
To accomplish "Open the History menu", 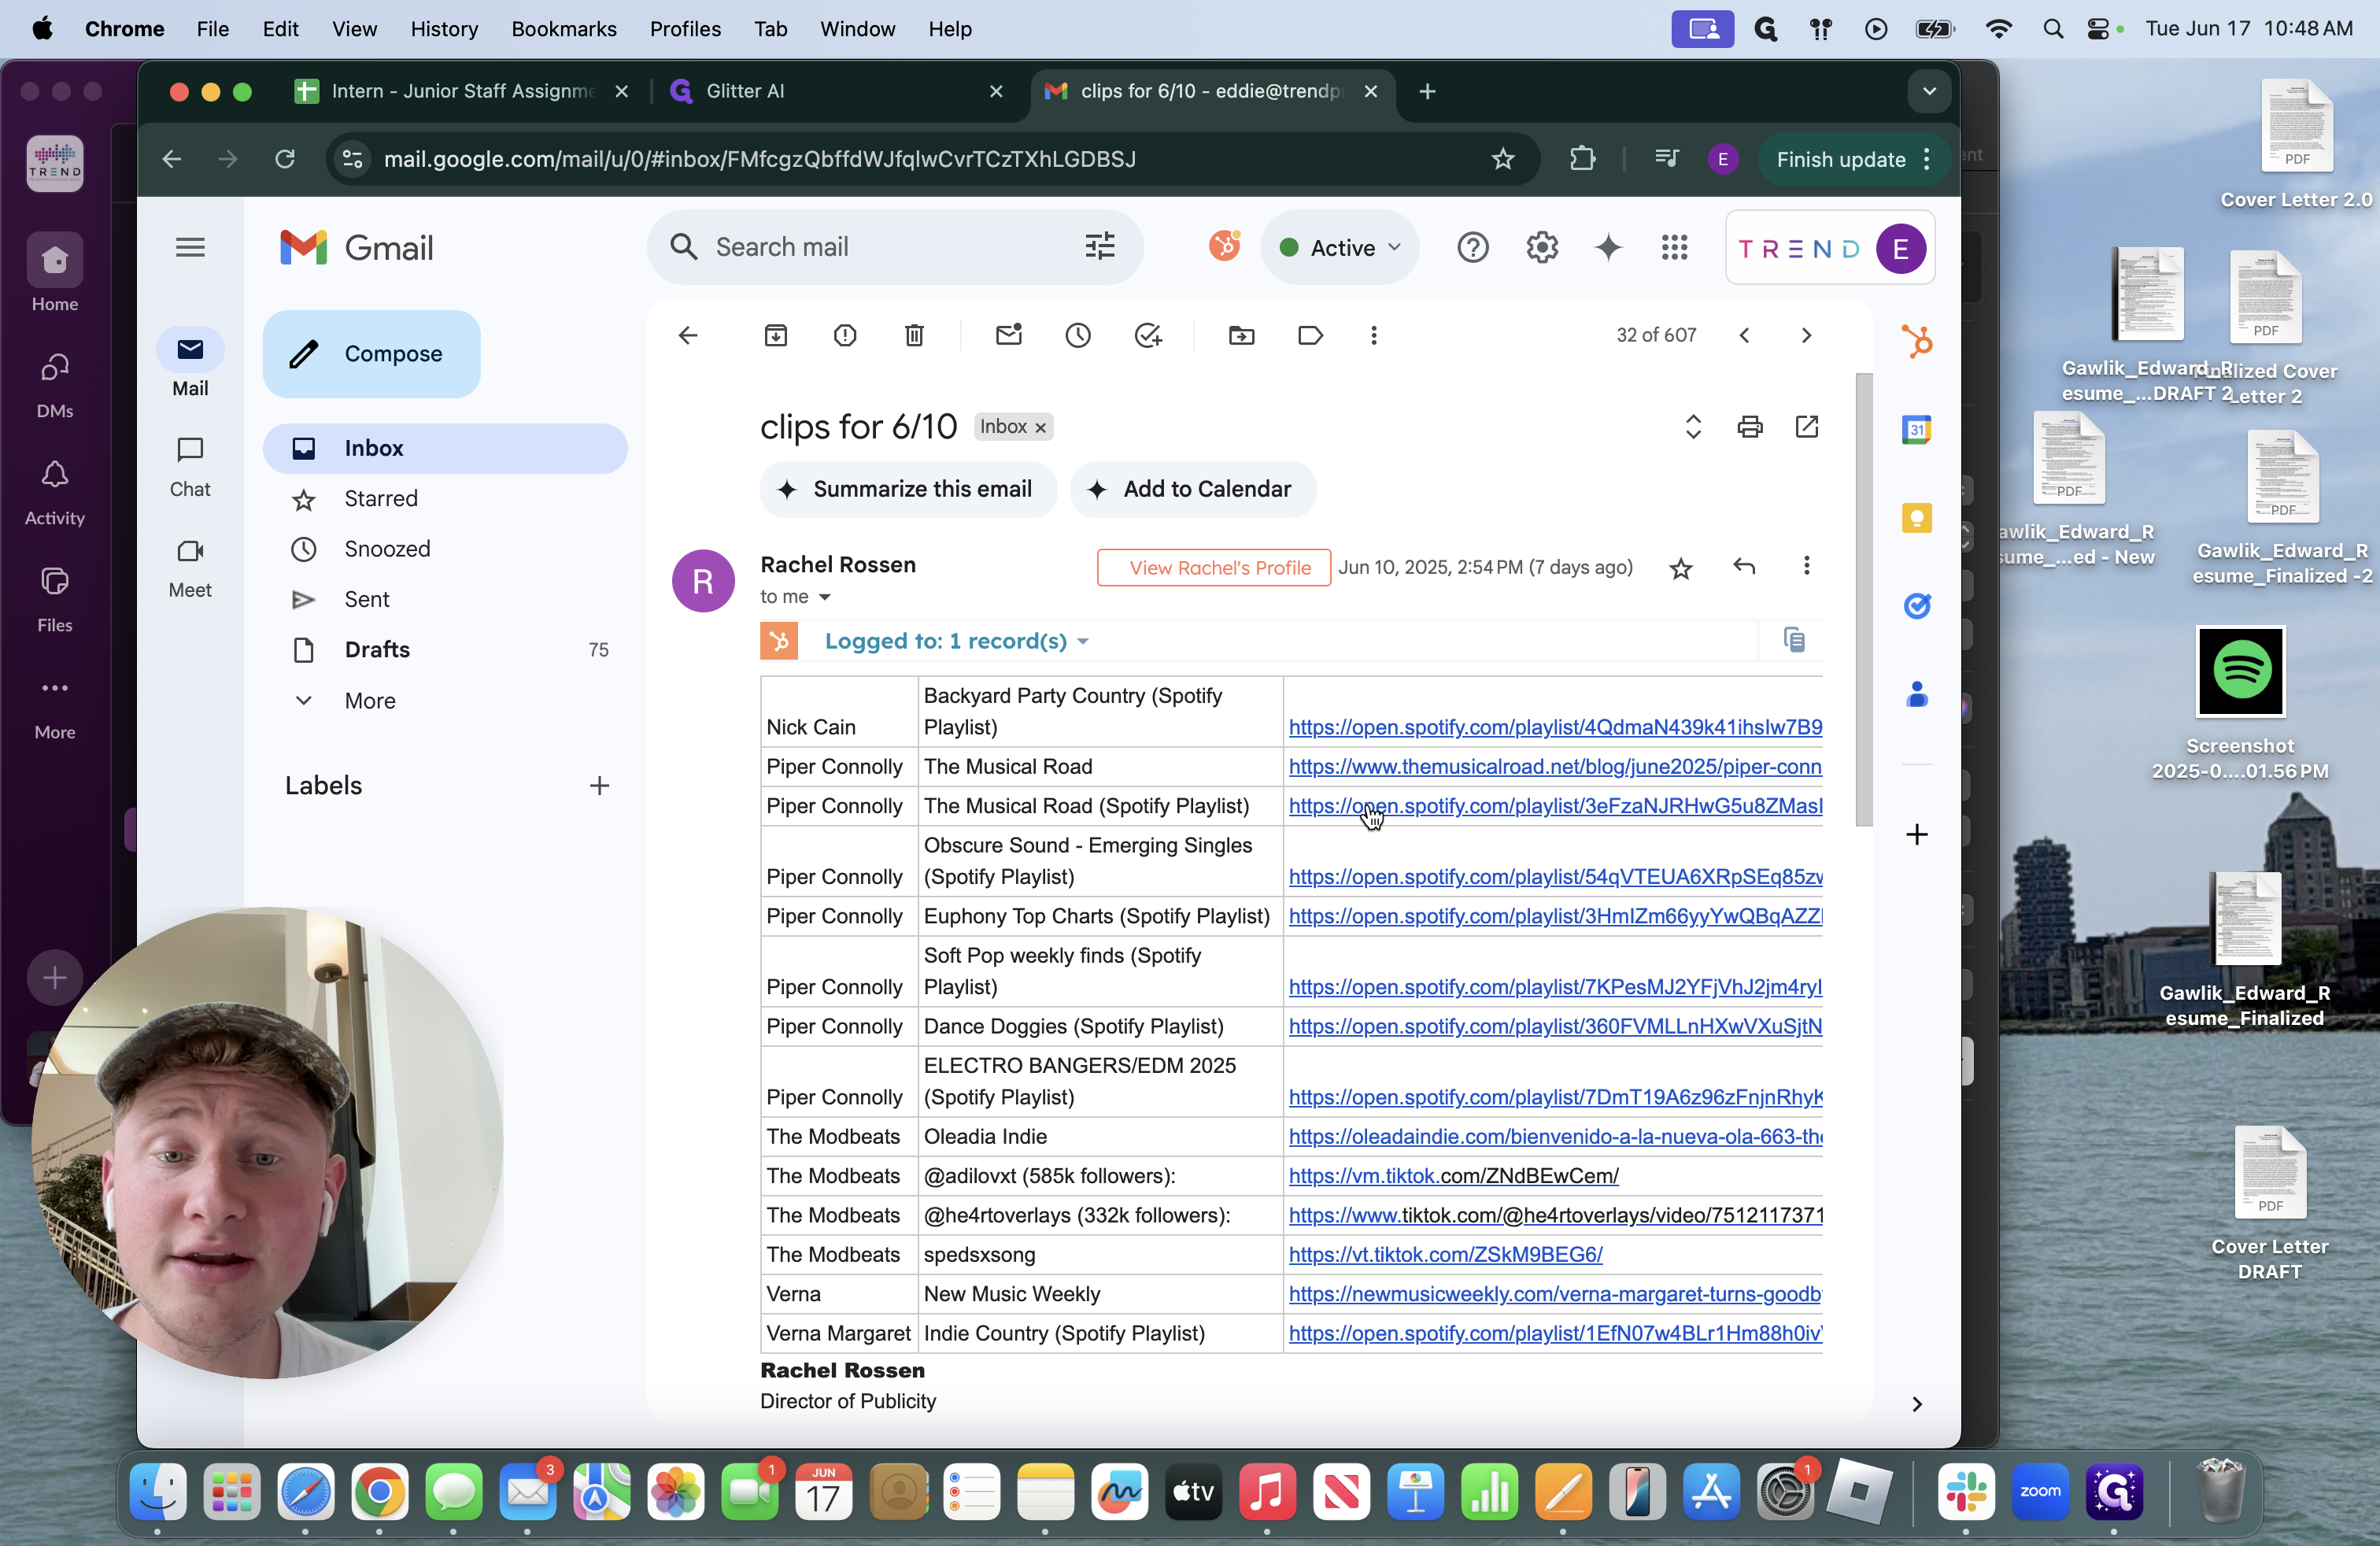I will [444, 29].
